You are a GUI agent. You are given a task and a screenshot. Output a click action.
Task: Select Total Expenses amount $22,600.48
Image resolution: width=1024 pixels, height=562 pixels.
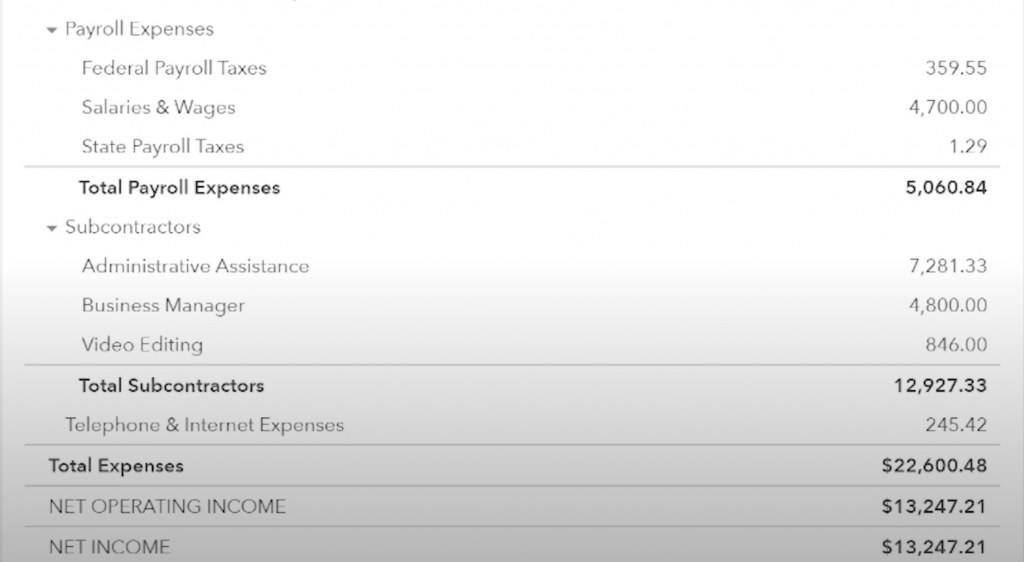pos(934,466)
